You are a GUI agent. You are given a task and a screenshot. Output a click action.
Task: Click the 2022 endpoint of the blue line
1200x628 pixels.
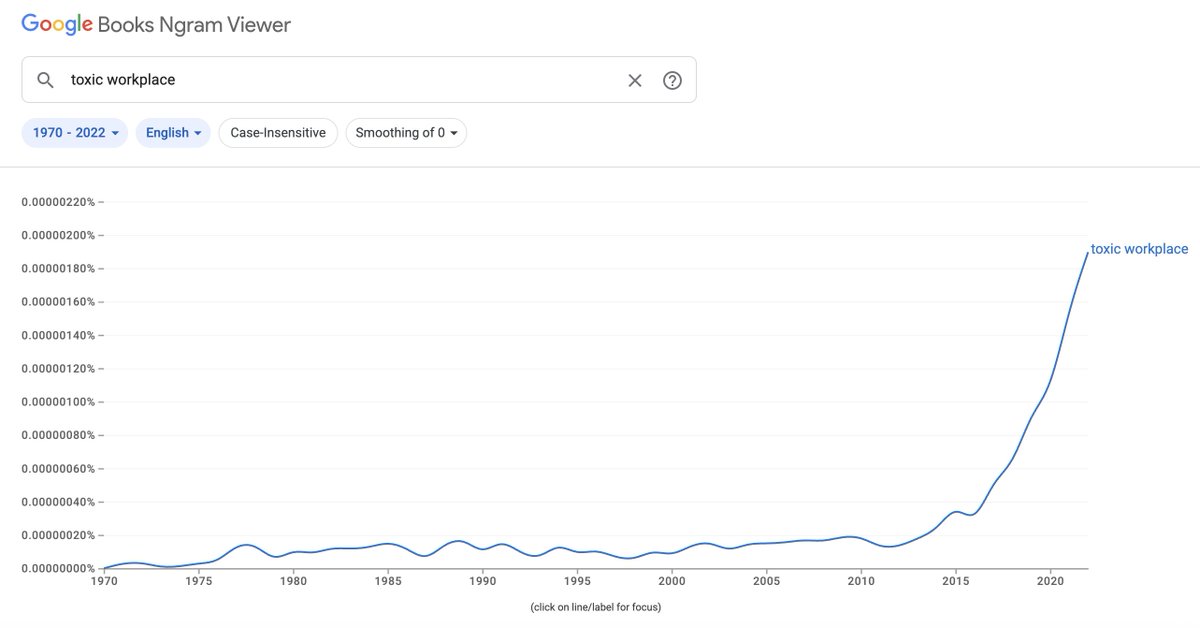[1087, 252]
